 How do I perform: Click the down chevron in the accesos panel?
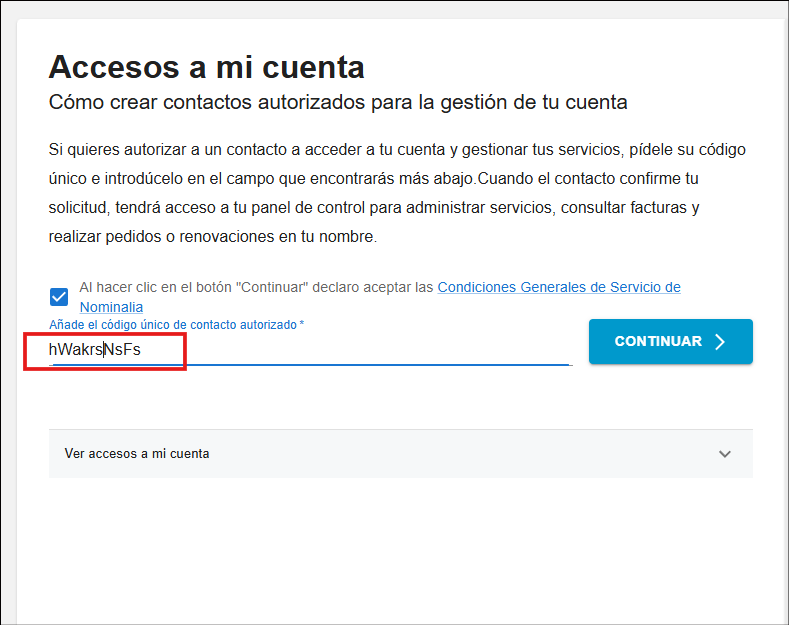coord(725,453)
